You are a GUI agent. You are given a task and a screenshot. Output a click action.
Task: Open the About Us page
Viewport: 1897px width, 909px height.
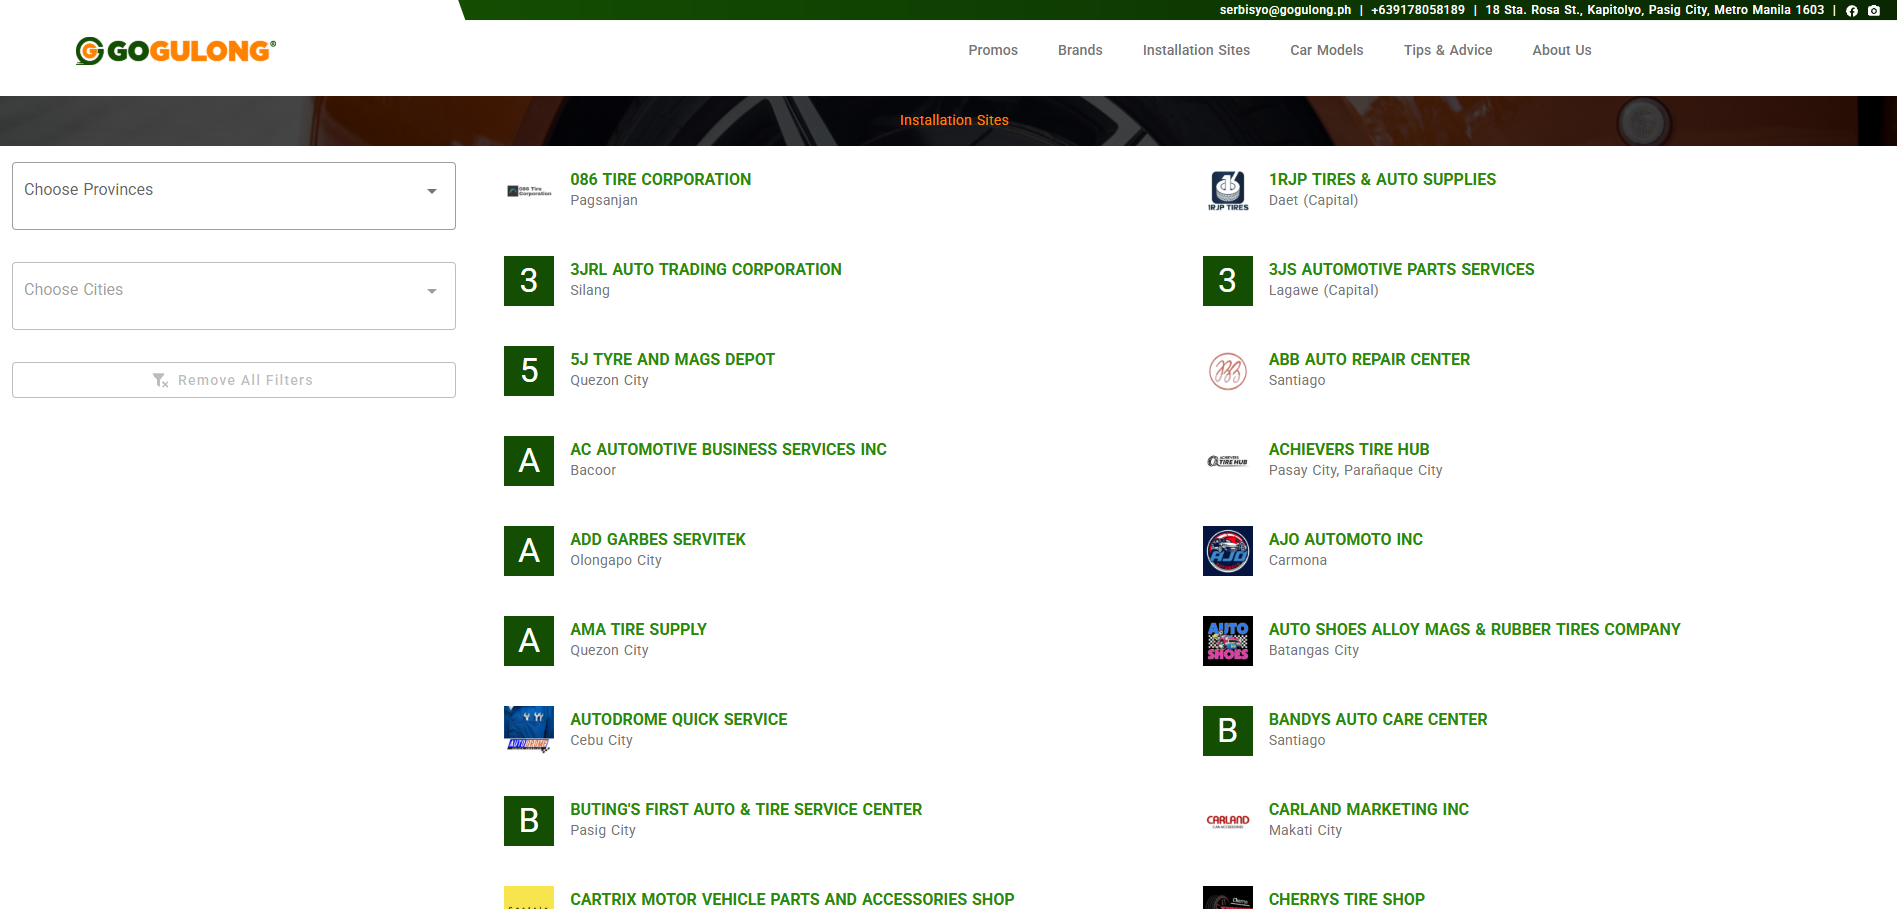tap(1562, 50)
